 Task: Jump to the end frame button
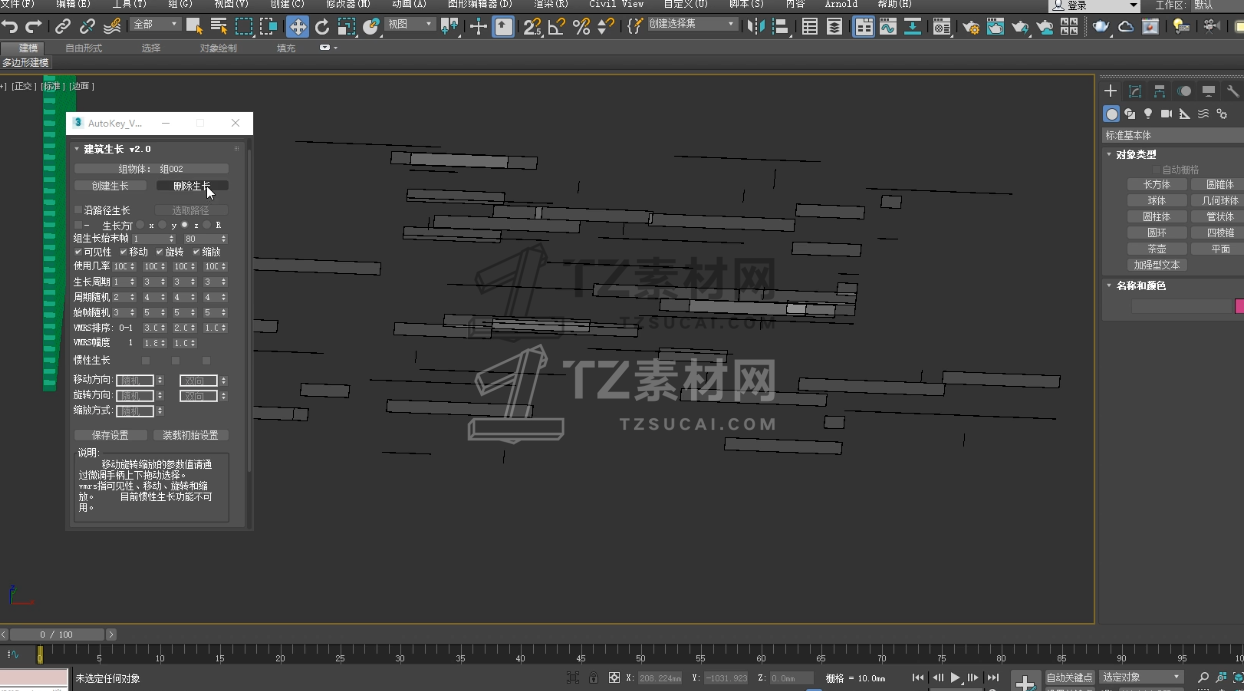(992, 678)
